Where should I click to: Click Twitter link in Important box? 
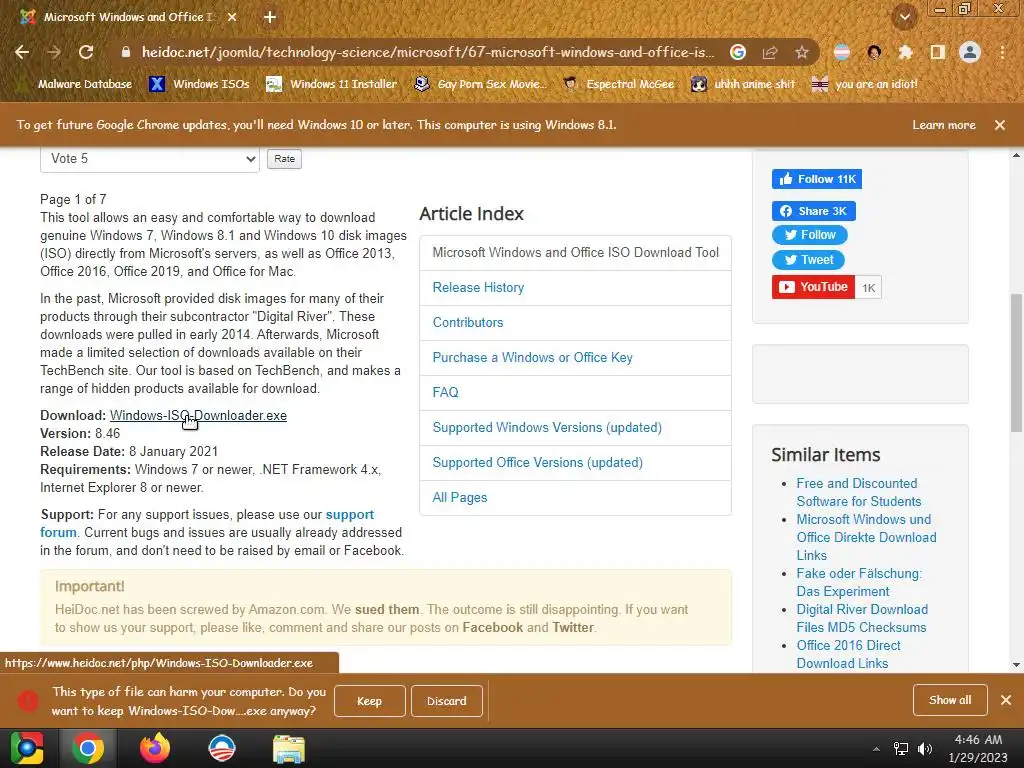tap(573, 628)
